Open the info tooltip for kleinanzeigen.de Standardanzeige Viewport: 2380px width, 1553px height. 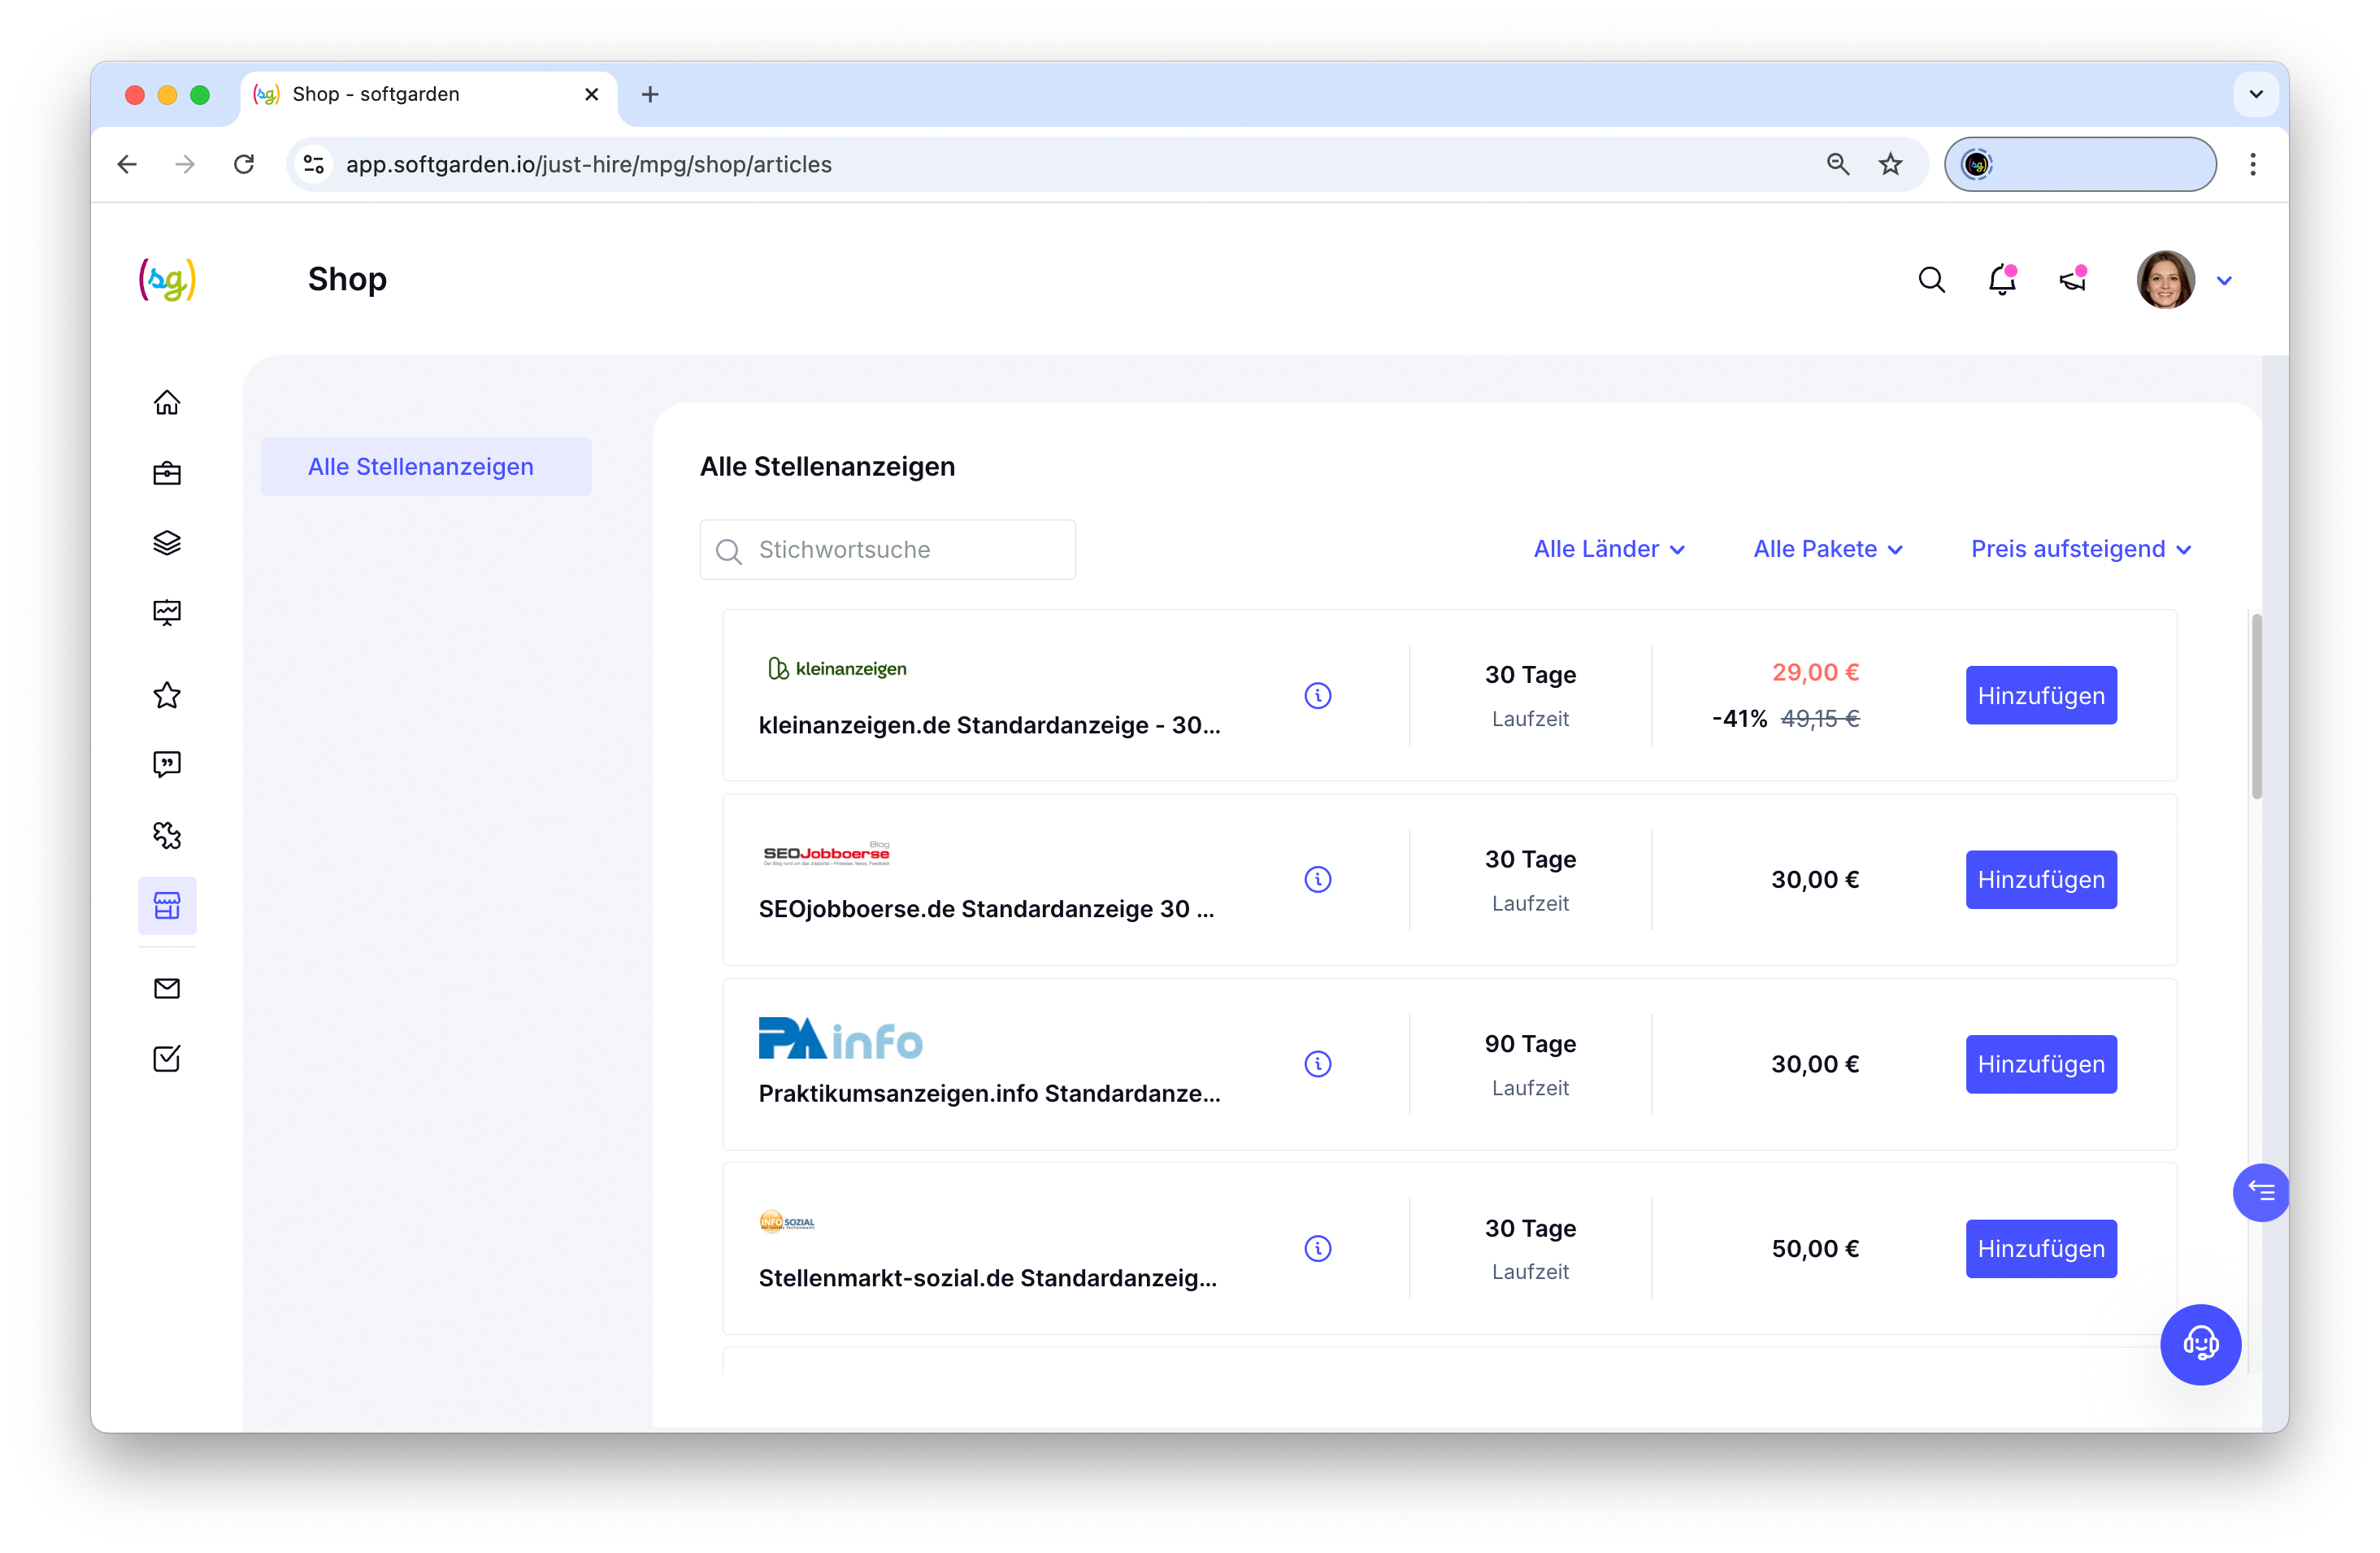pos(1318,695)
